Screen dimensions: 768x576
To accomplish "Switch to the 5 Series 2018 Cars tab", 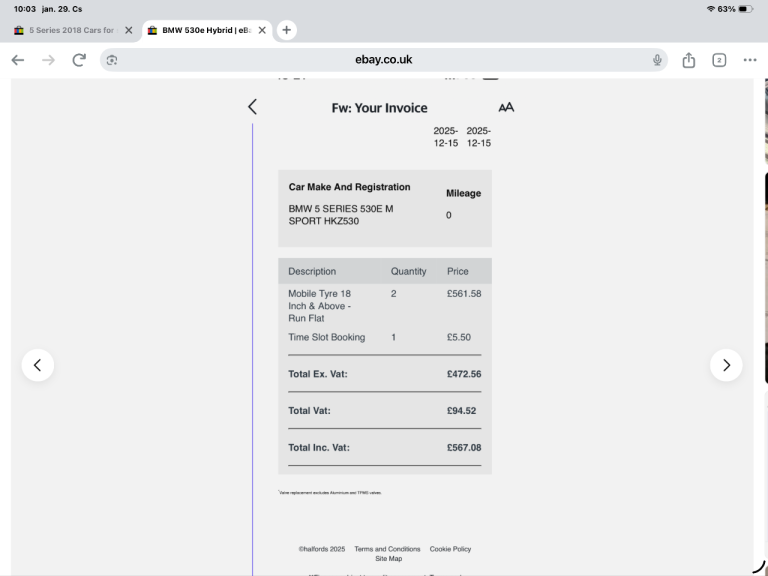I will [x=65, y=30].
